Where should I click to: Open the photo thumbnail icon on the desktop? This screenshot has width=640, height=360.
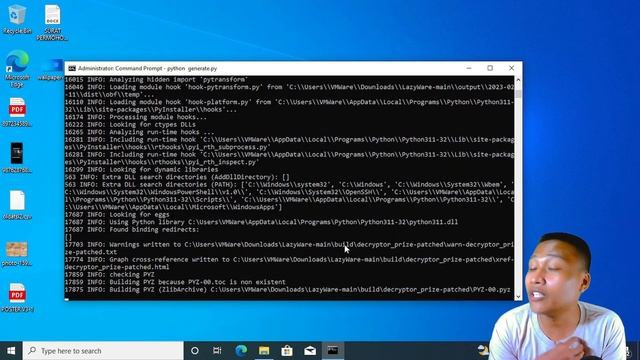coord(17,253)
